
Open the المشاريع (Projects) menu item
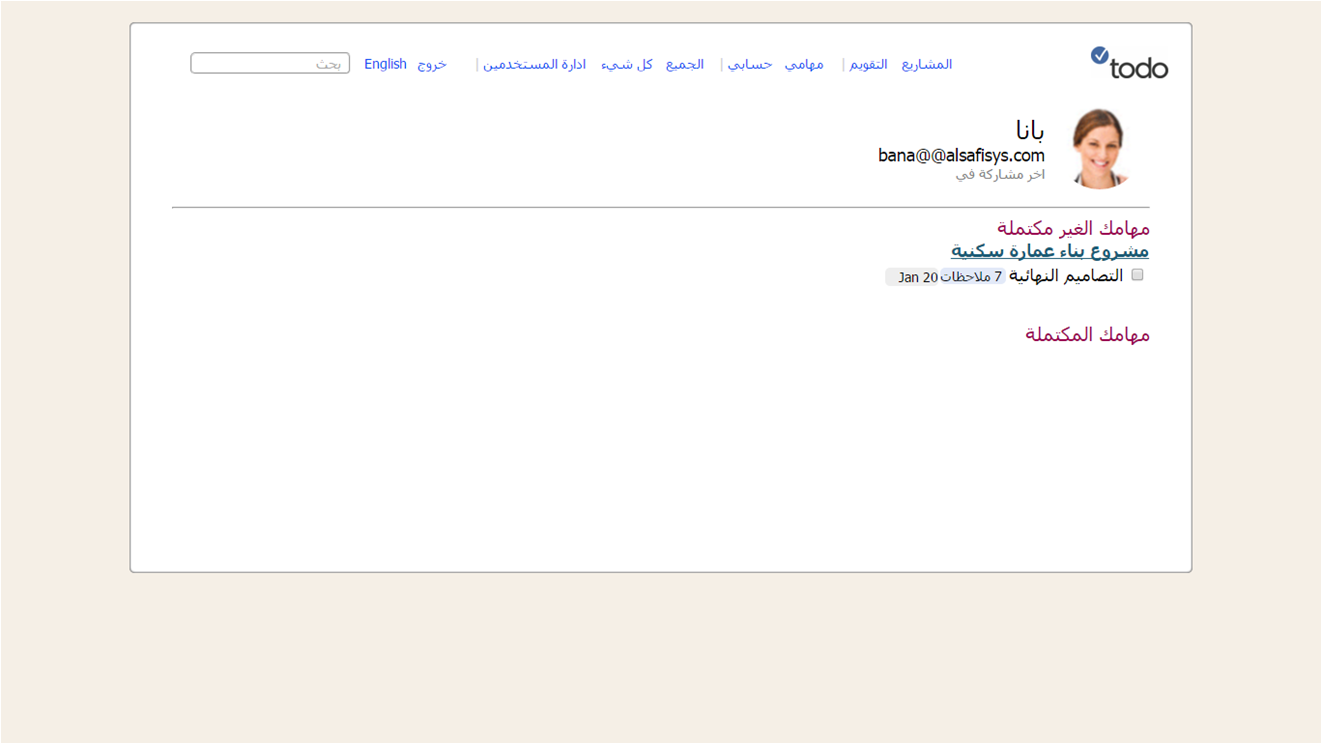click(x=926, y=64)
